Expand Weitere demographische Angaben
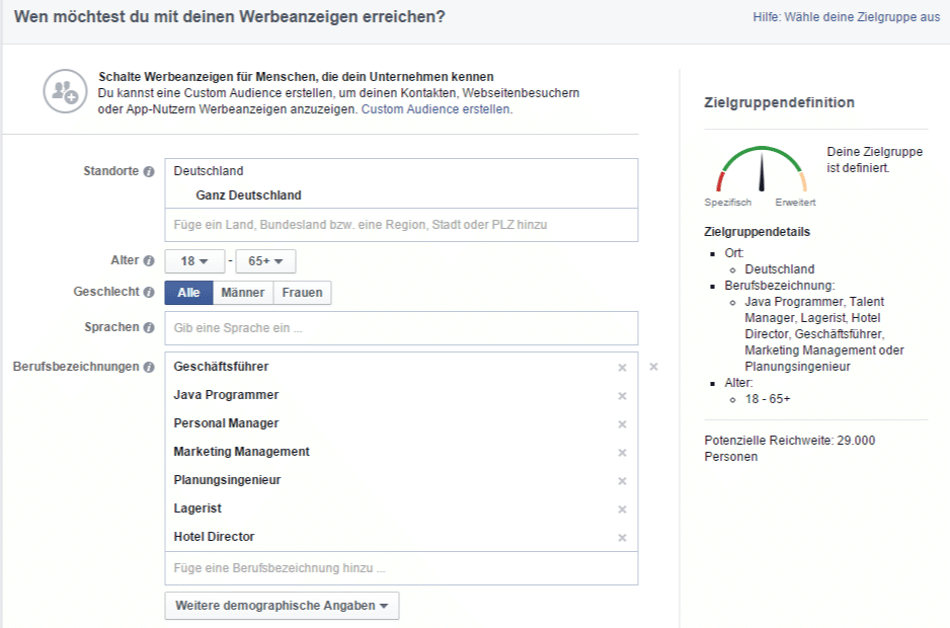Image resolution: width=950 pixels, height=628 pixels. pos(281,605)
